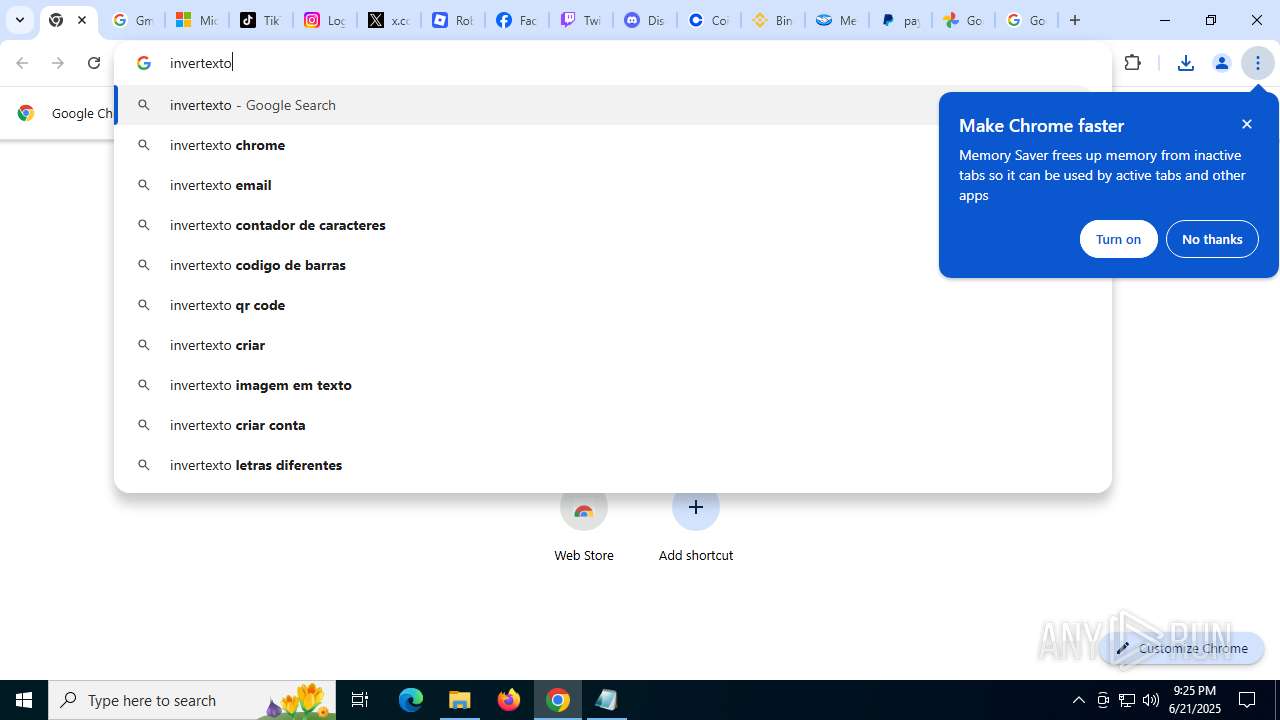Open the profile avatar icon
1280x720 pixels.
point(1221,63)
